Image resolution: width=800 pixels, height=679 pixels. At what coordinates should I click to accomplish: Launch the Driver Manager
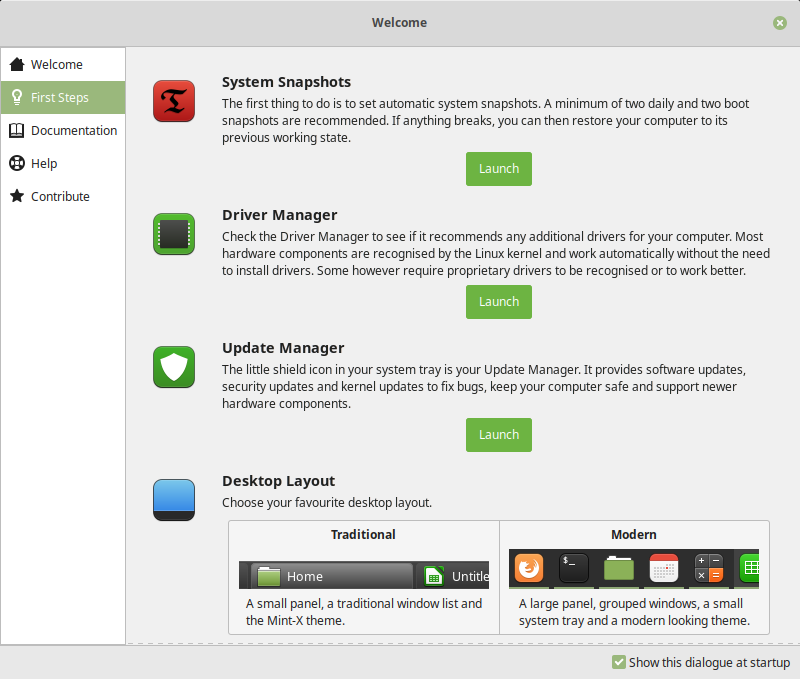tap(498, 302)
